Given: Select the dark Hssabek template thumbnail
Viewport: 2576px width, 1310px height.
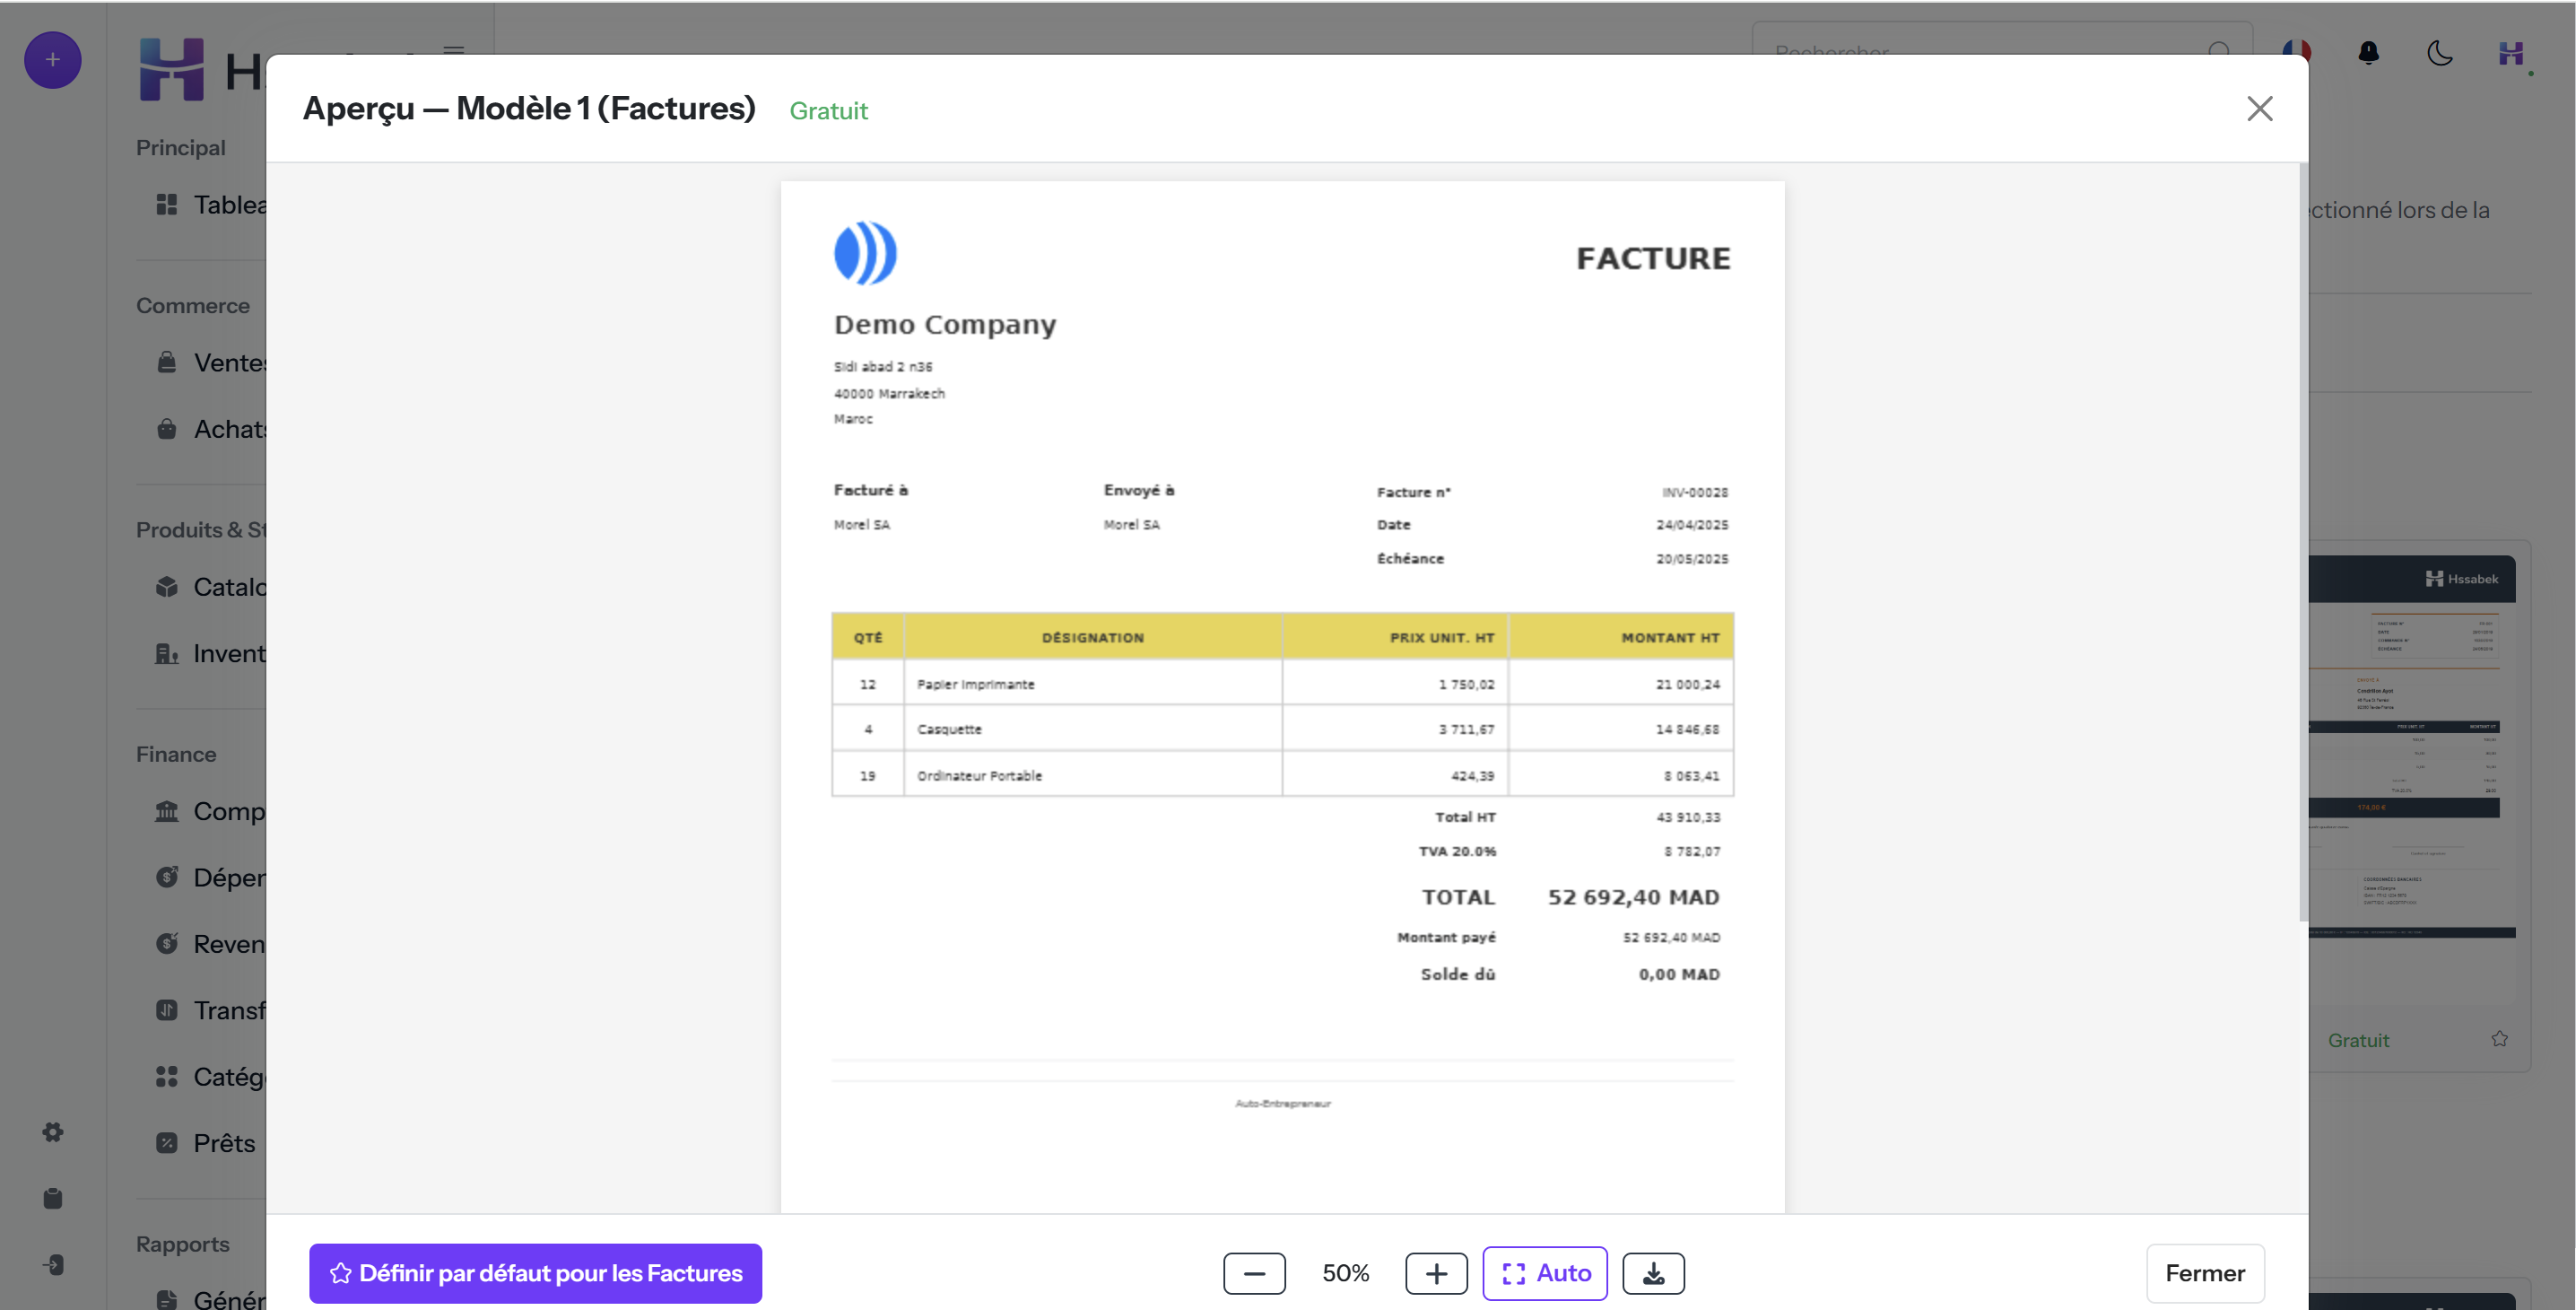Looking at the screenshot, I should coord(2412,748).
